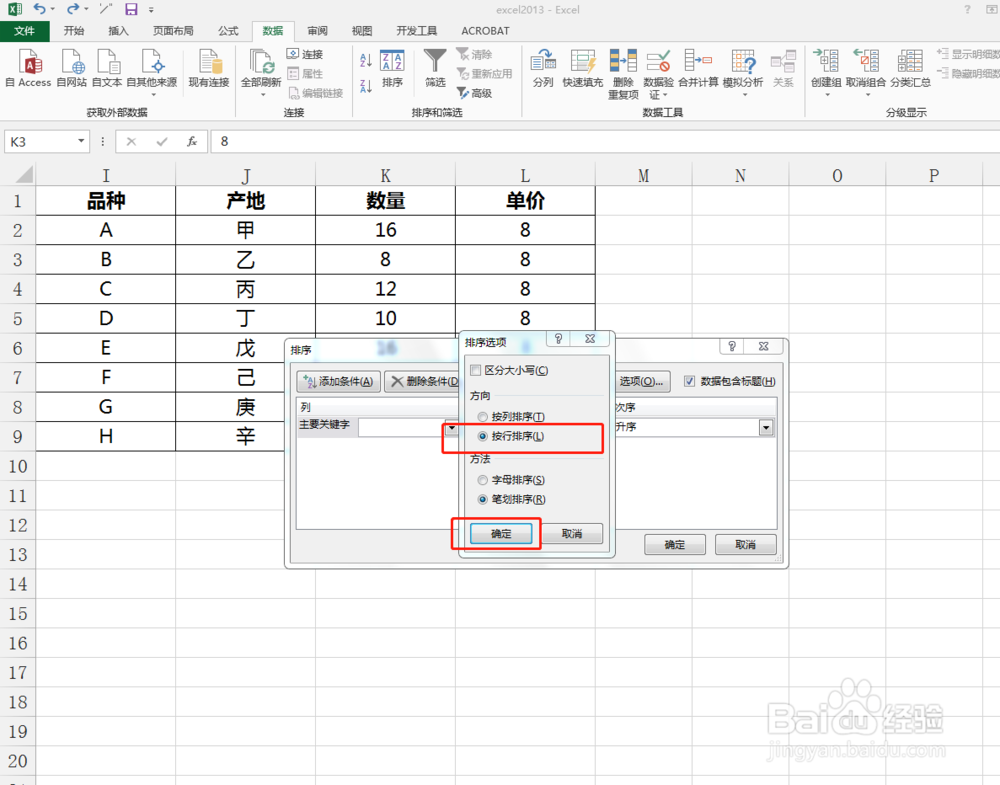Screen dimensions: 1000x785
Task: Check the 区分大小写 checkbox
Action: pos(475,370)
